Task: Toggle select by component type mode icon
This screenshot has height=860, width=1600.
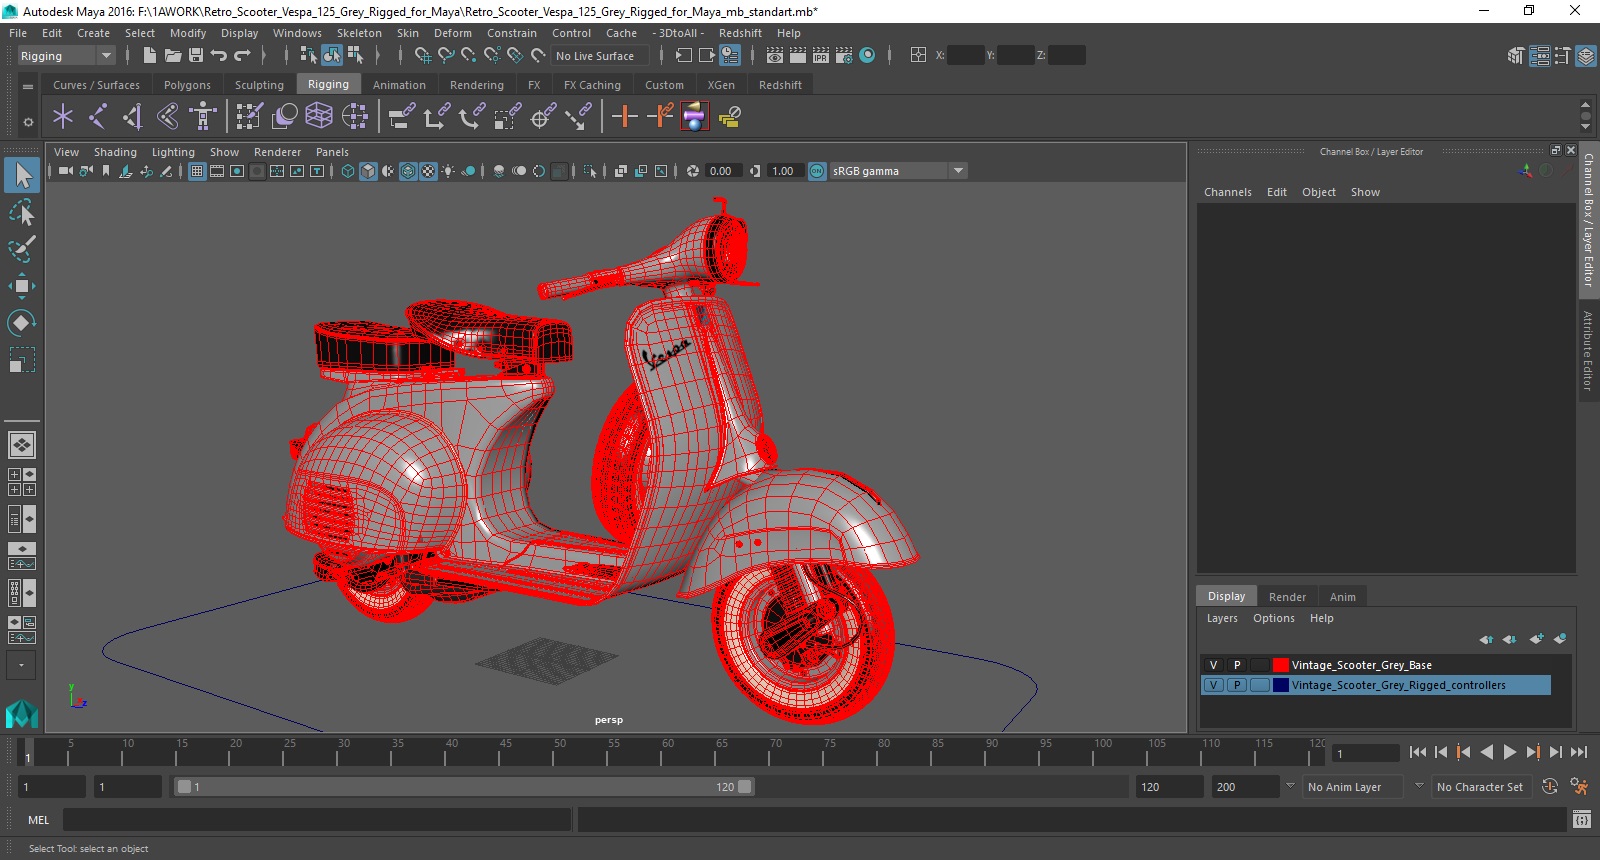Action: (x=355, y=56)
